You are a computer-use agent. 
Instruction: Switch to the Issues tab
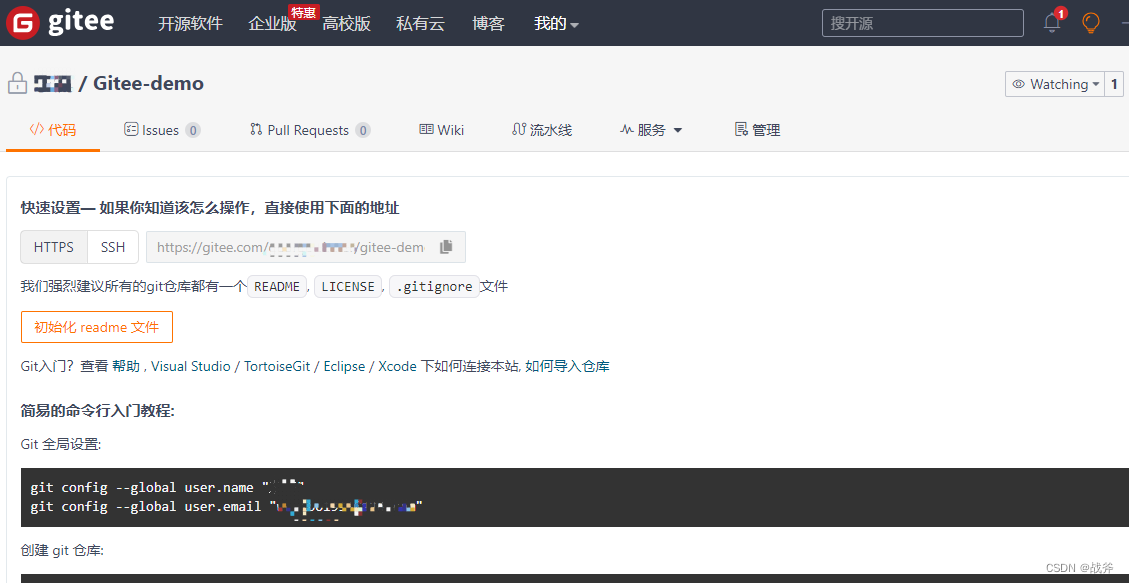click(x=162, y=130)
